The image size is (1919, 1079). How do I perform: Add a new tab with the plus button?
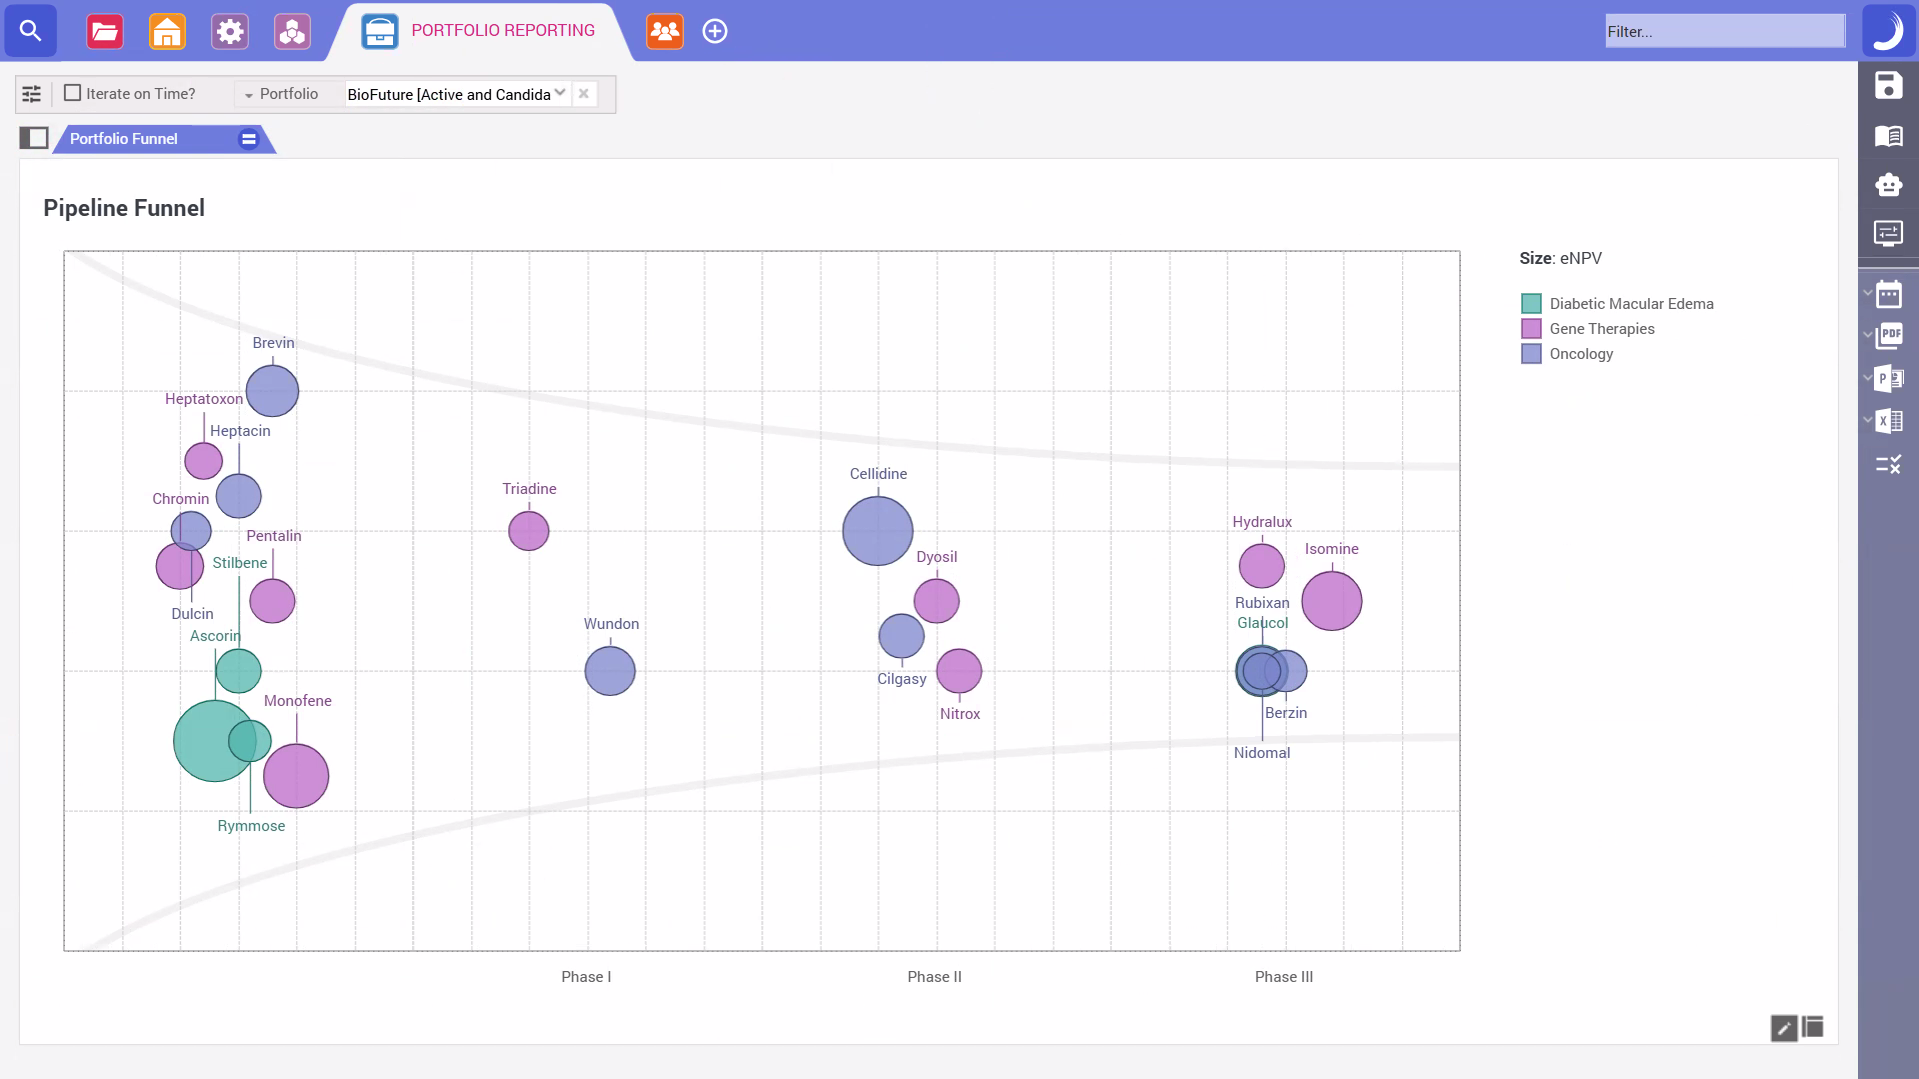(x=715, y=31)
